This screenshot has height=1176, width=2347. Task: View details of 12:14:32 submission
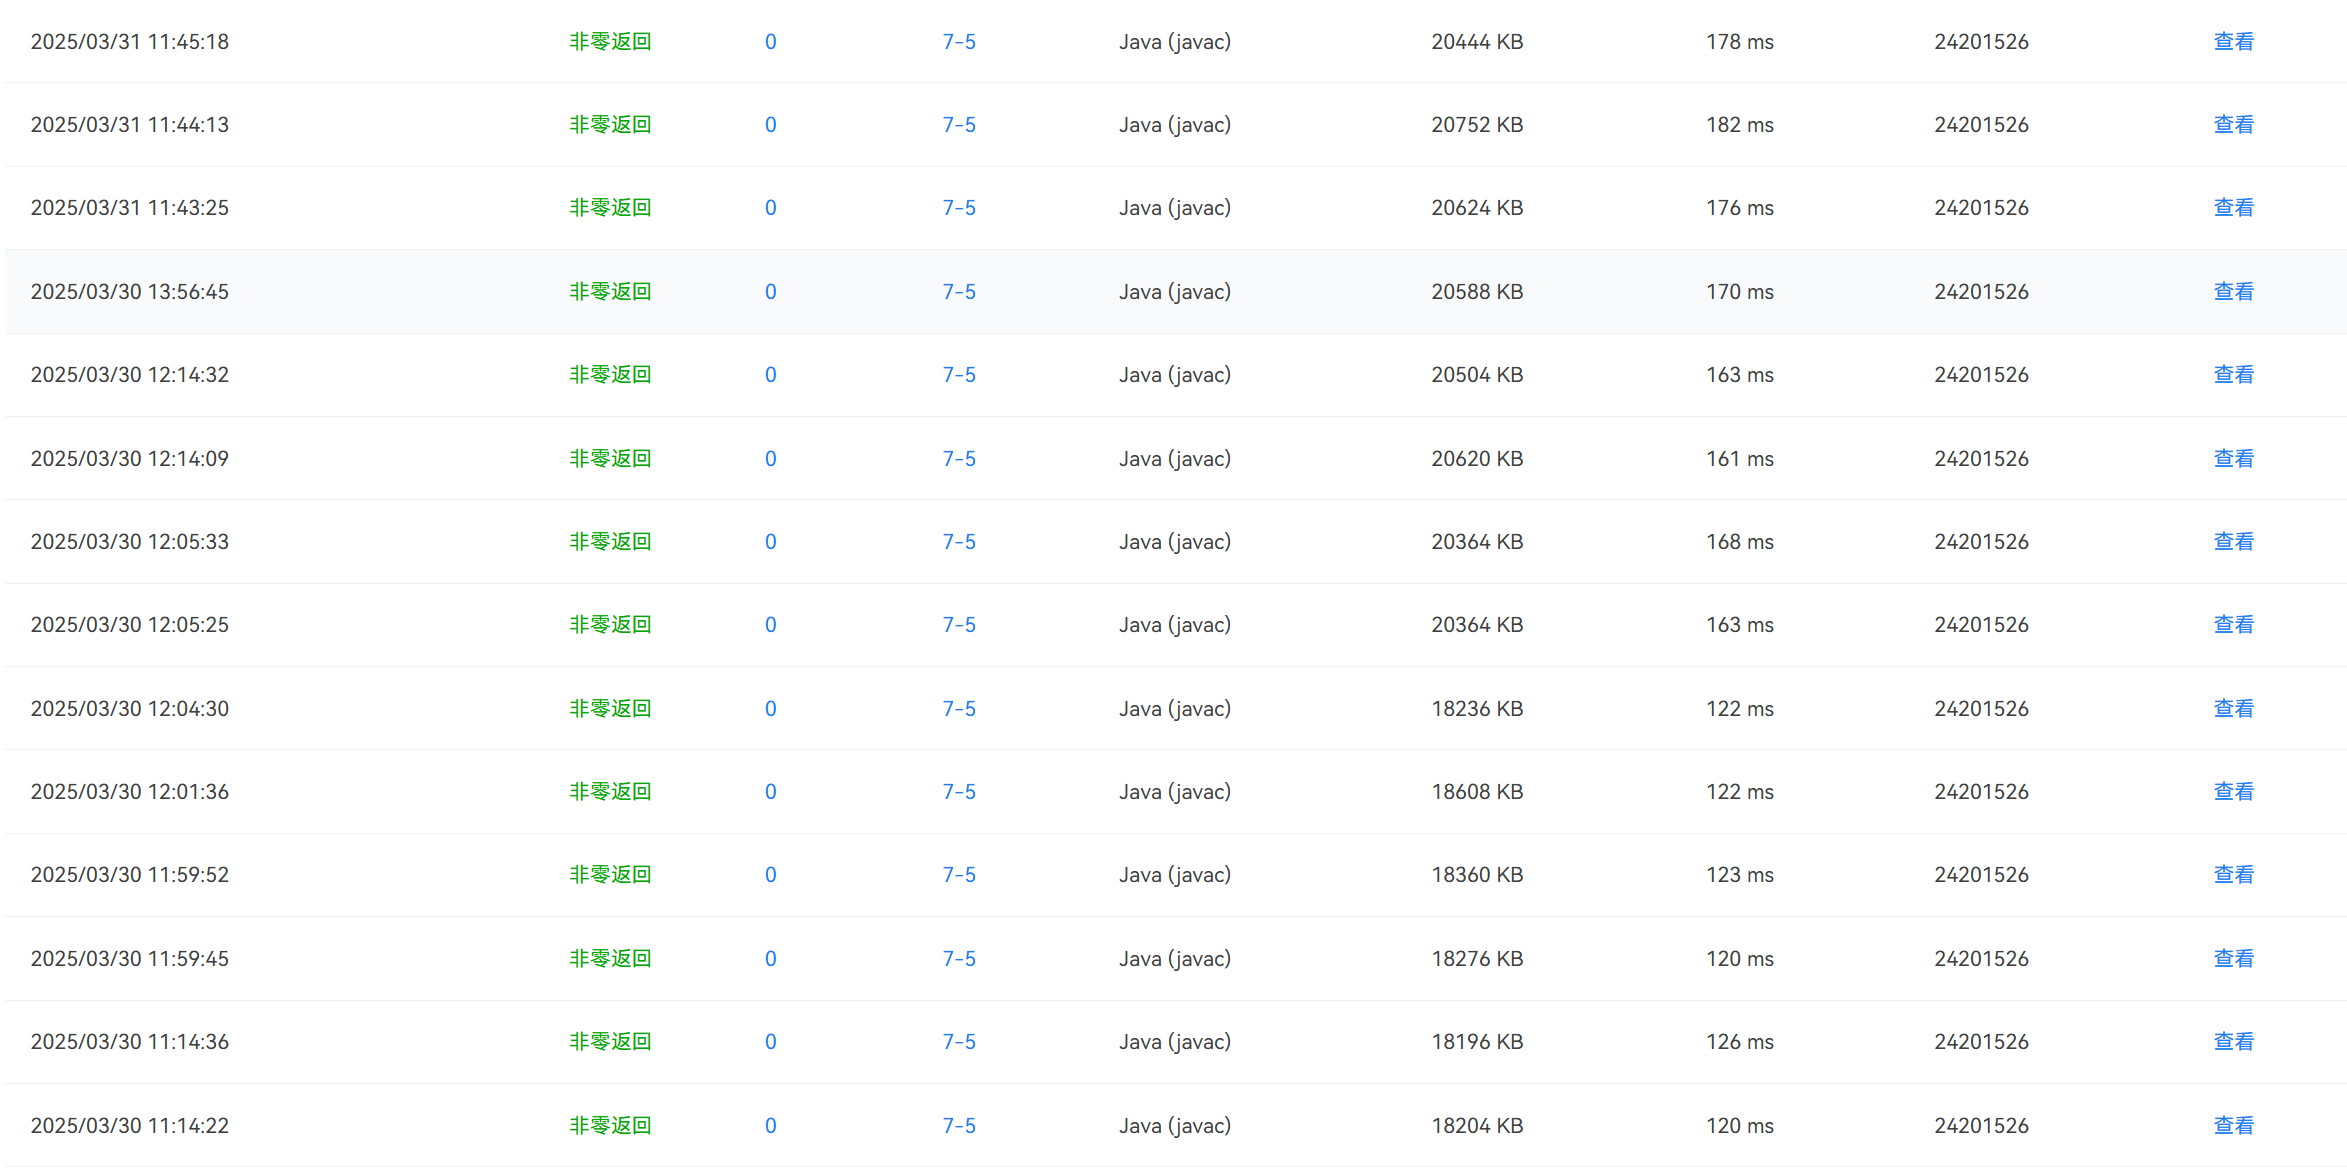2232,375
